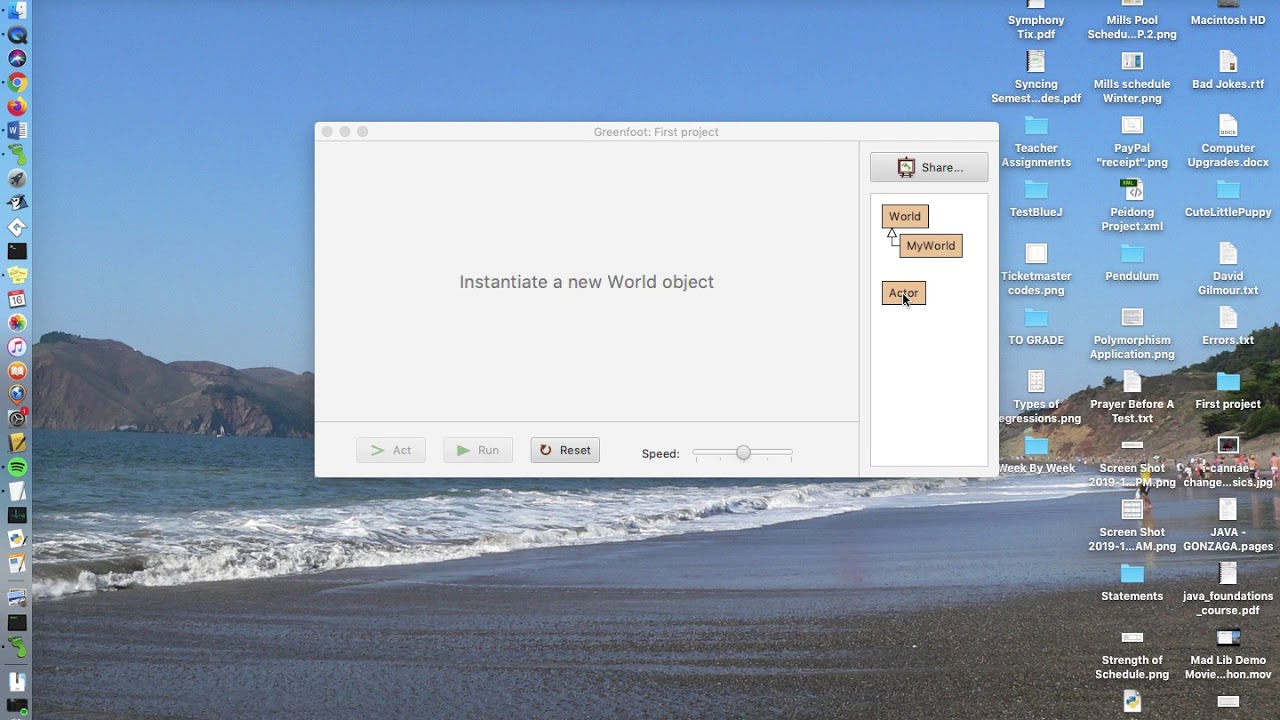The image size is (1280, 720).
Task: Open Chrome from the dock
Action: (x=17, y=83)
